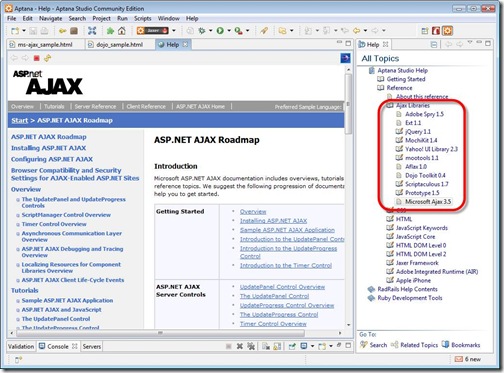The height and width of the screenshot is (373, 504).
Task: Open the Debug icon dropdown arrow
Action: [x=210, y=31]
